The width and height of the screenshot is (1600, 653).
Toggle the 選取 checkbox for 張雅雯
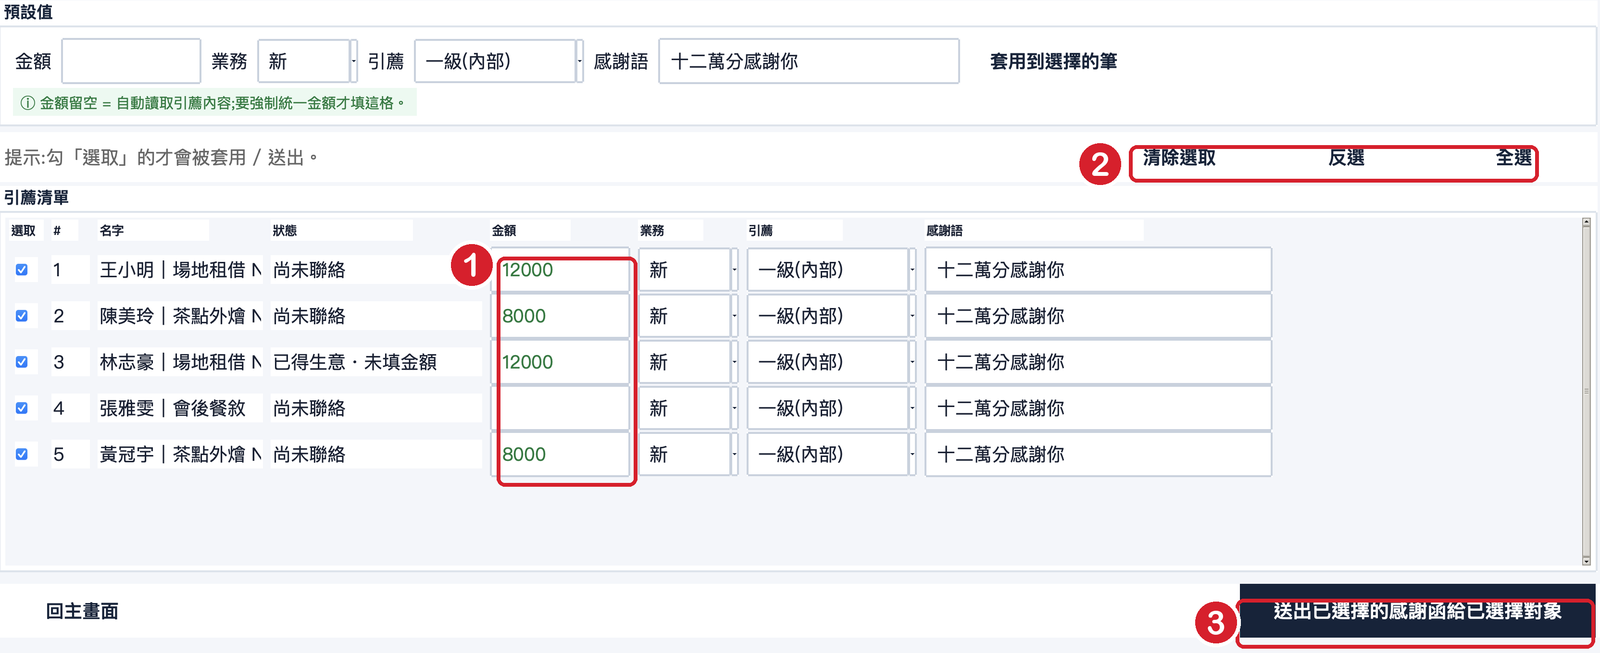tap(22, 408)
